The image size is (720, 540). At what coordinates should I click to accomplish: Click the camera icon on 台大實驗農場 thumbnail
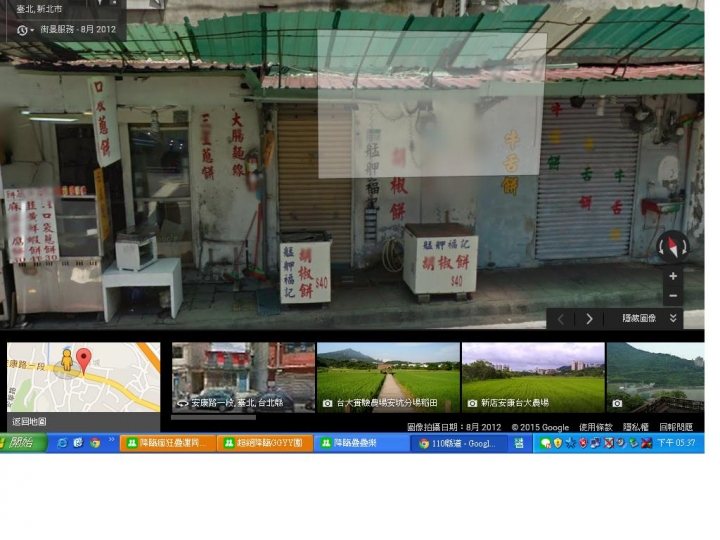(327, 403)
